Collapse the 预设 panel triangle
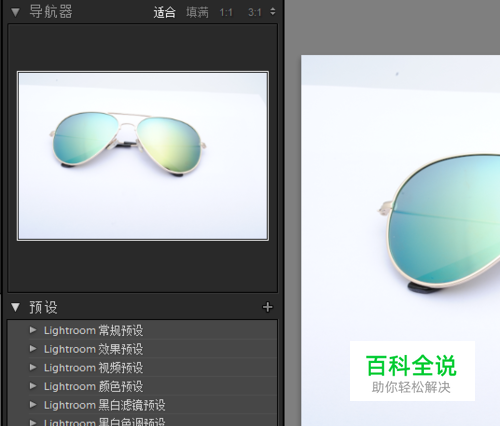Image resolution: width=500 pixels, height=426 pixels. click(x=15, y=307)
